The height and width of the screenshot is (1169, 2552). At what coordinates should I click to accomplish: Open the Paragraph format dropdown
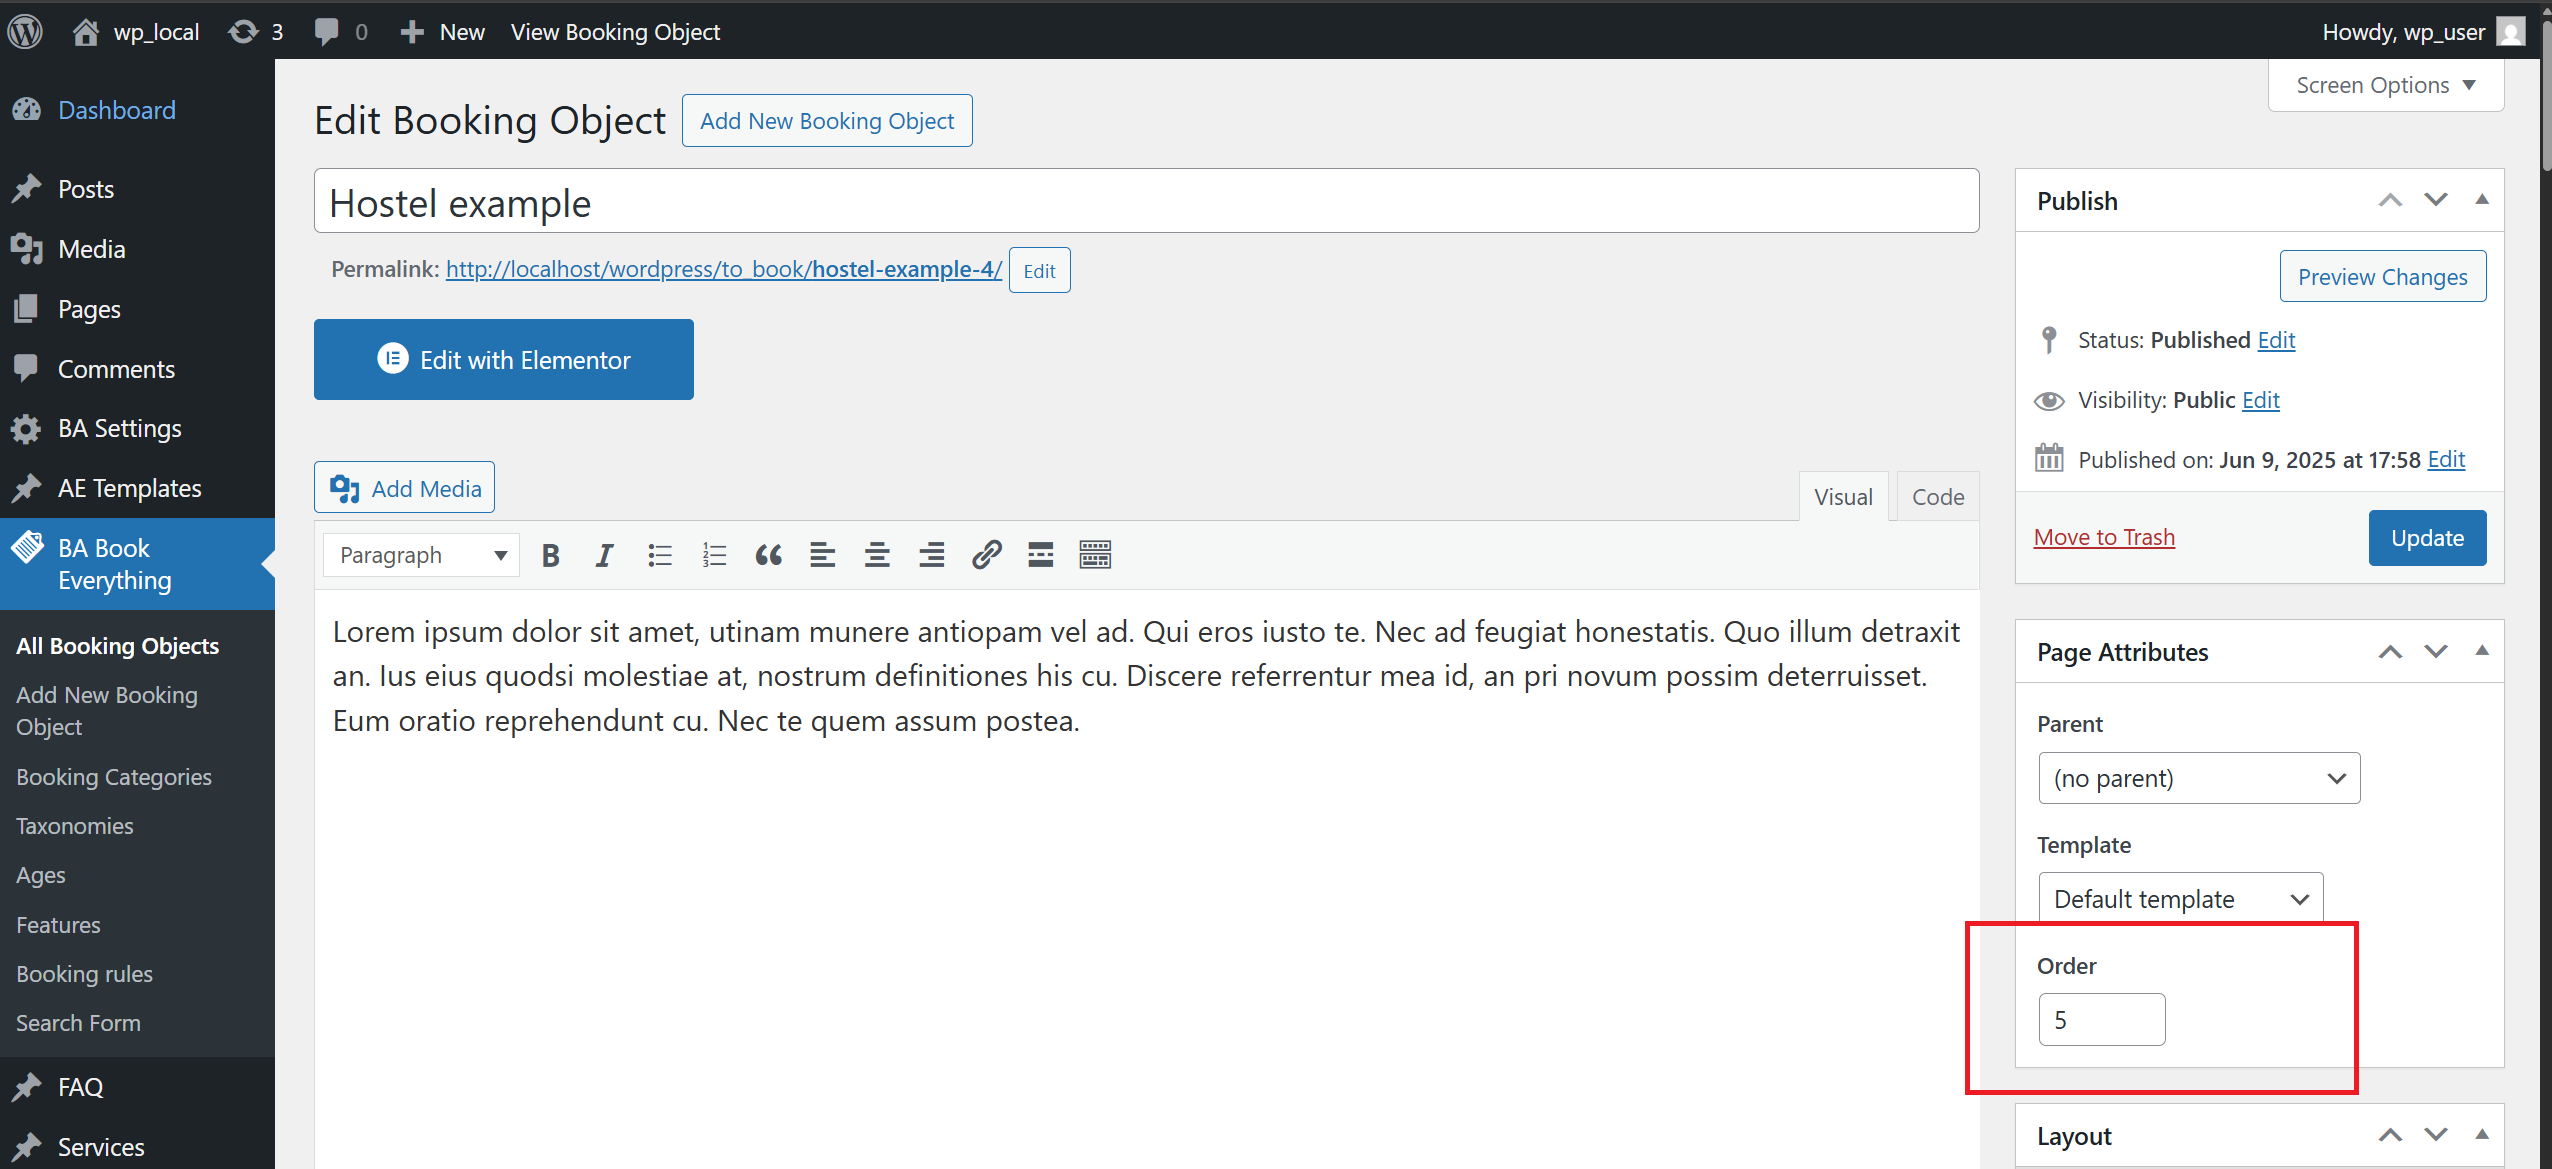pyautogui.click(x=421, y=555)
